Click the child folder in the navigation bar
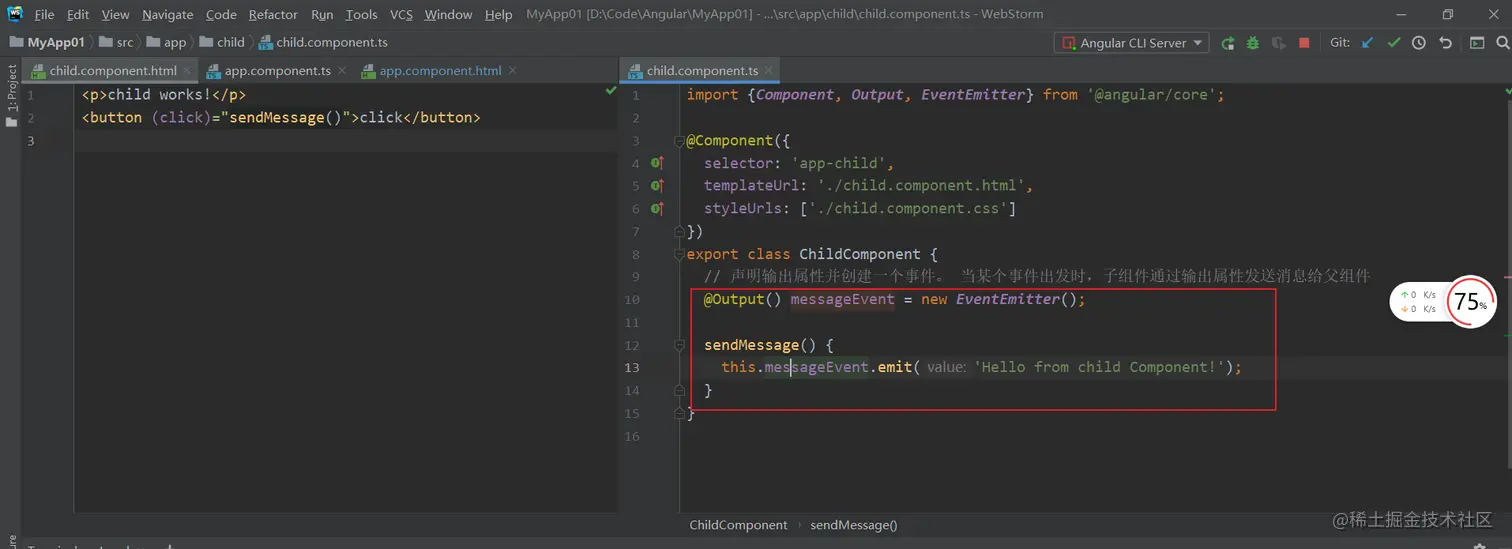This screenshot has width=1512, height=549. (x=222, y=43)
